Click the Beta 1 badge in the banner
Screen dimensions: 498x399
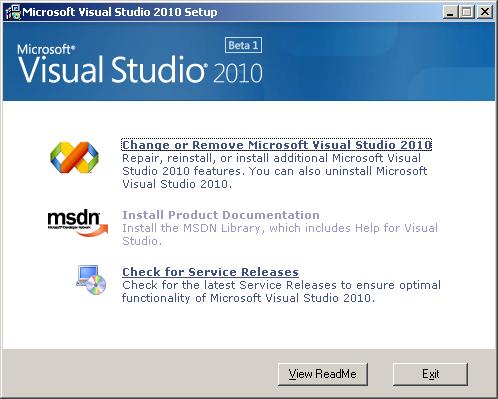tap(243, 45)
